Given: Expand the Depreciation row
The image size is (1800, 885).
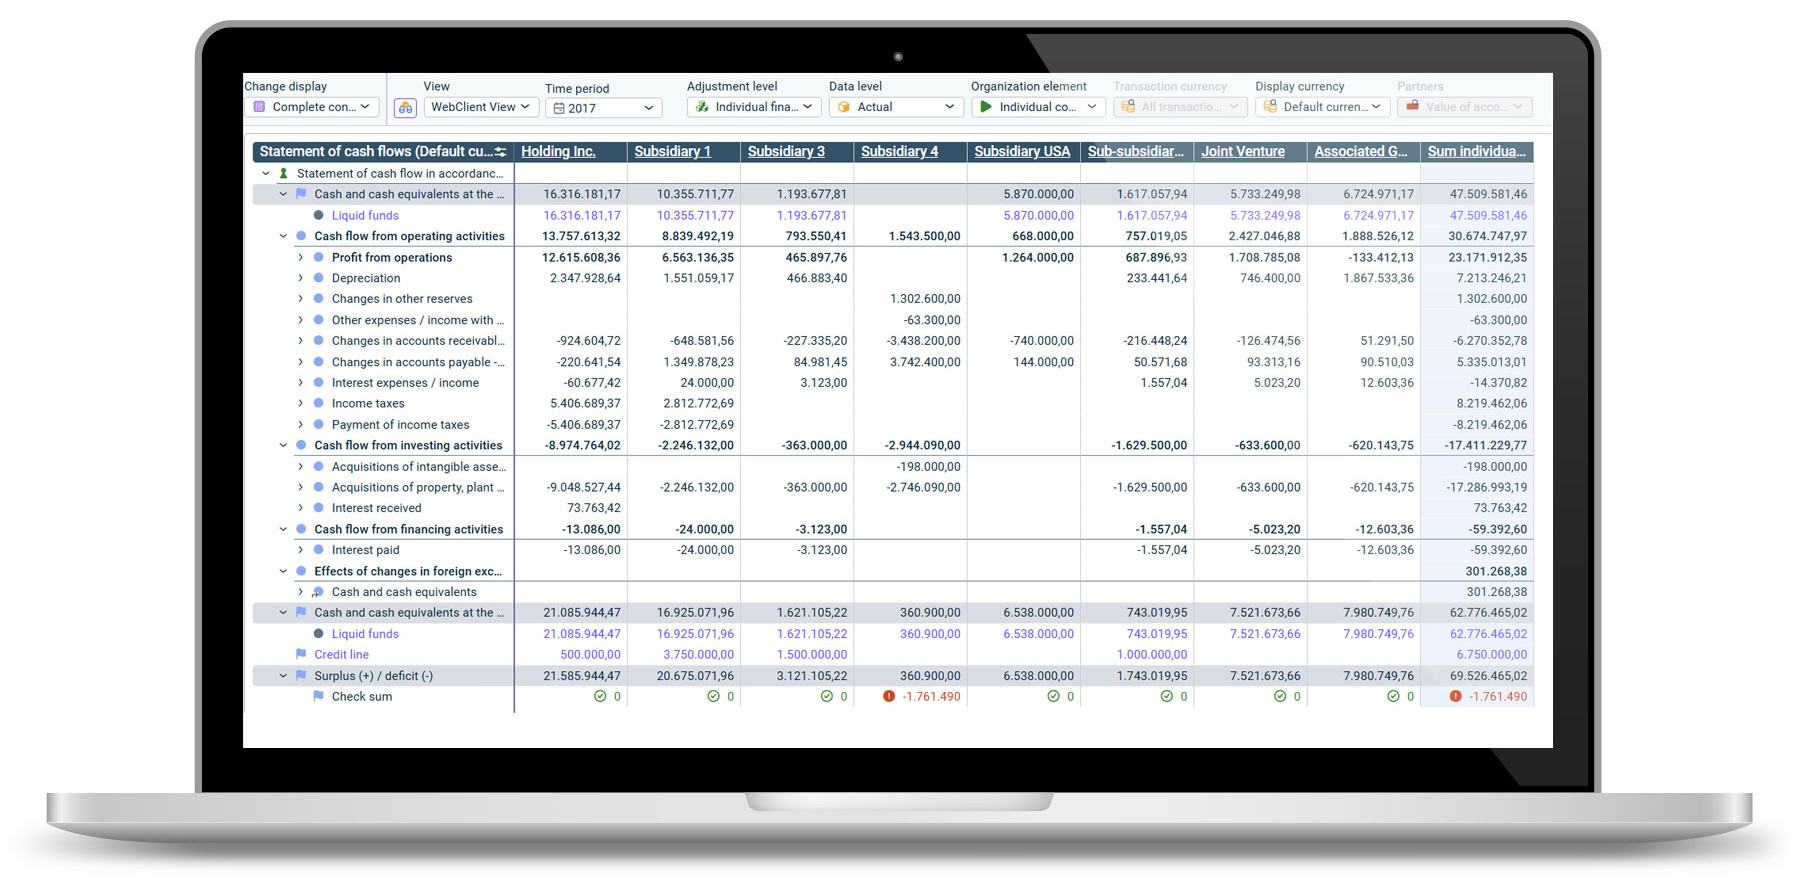Looking at the screenshot, I should coord(300,278).
